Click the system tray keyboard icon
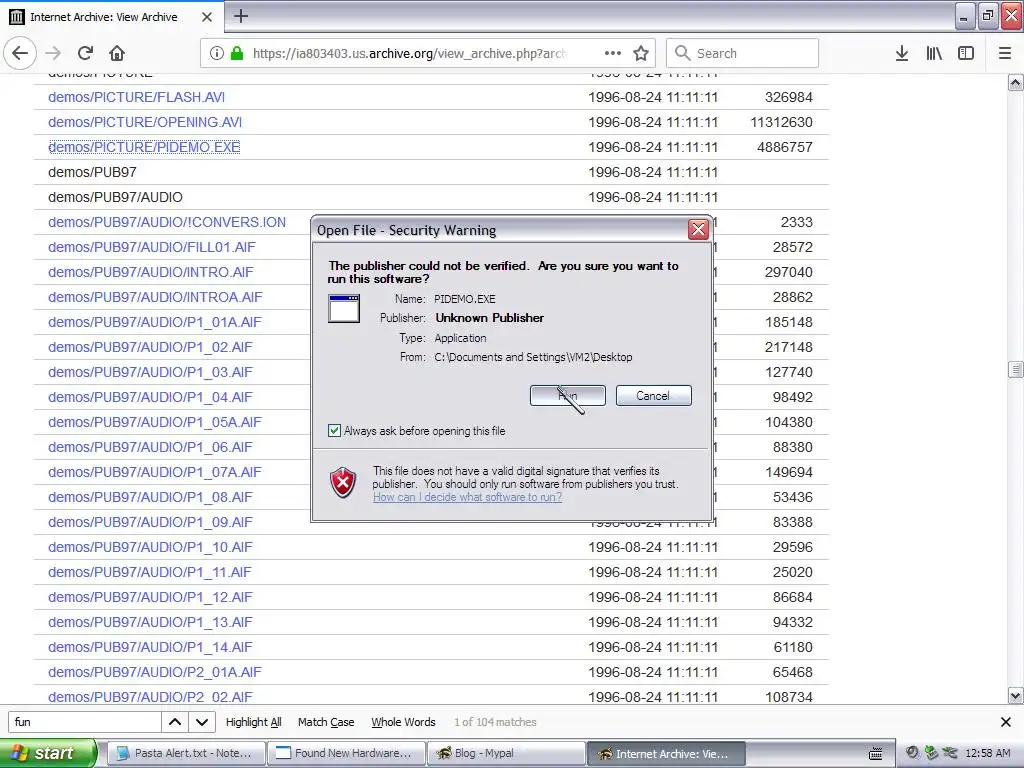The width and height of the screenshot is (1024, 768). (876, 754)
